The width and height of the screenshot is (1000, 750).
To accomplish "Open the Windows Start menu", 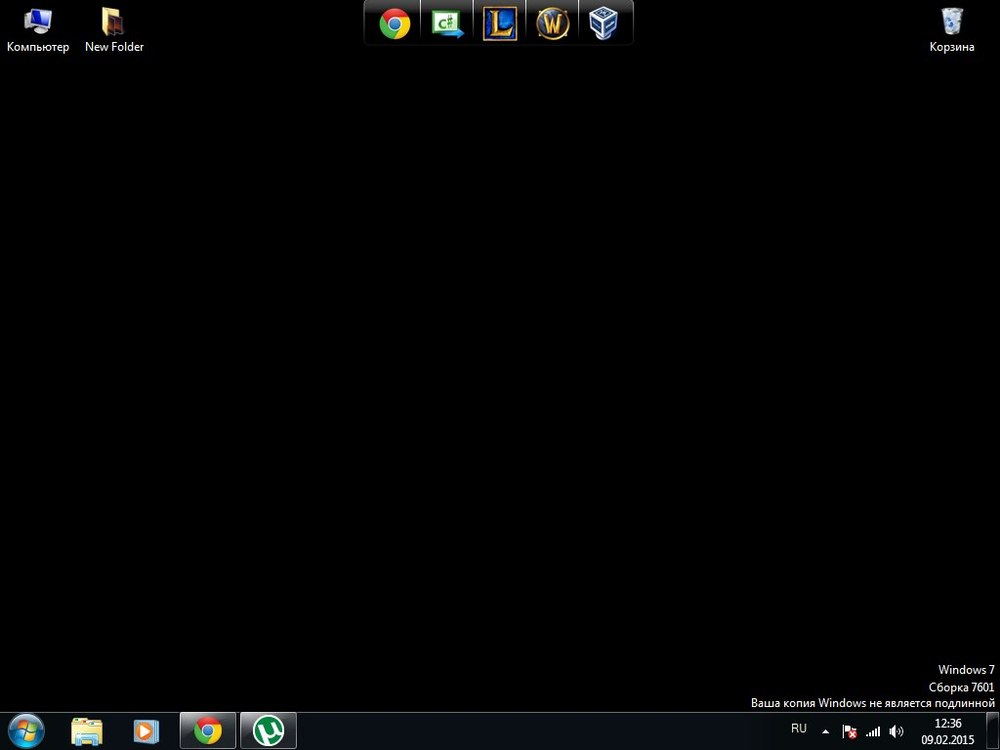I will (x=26, y=731).
